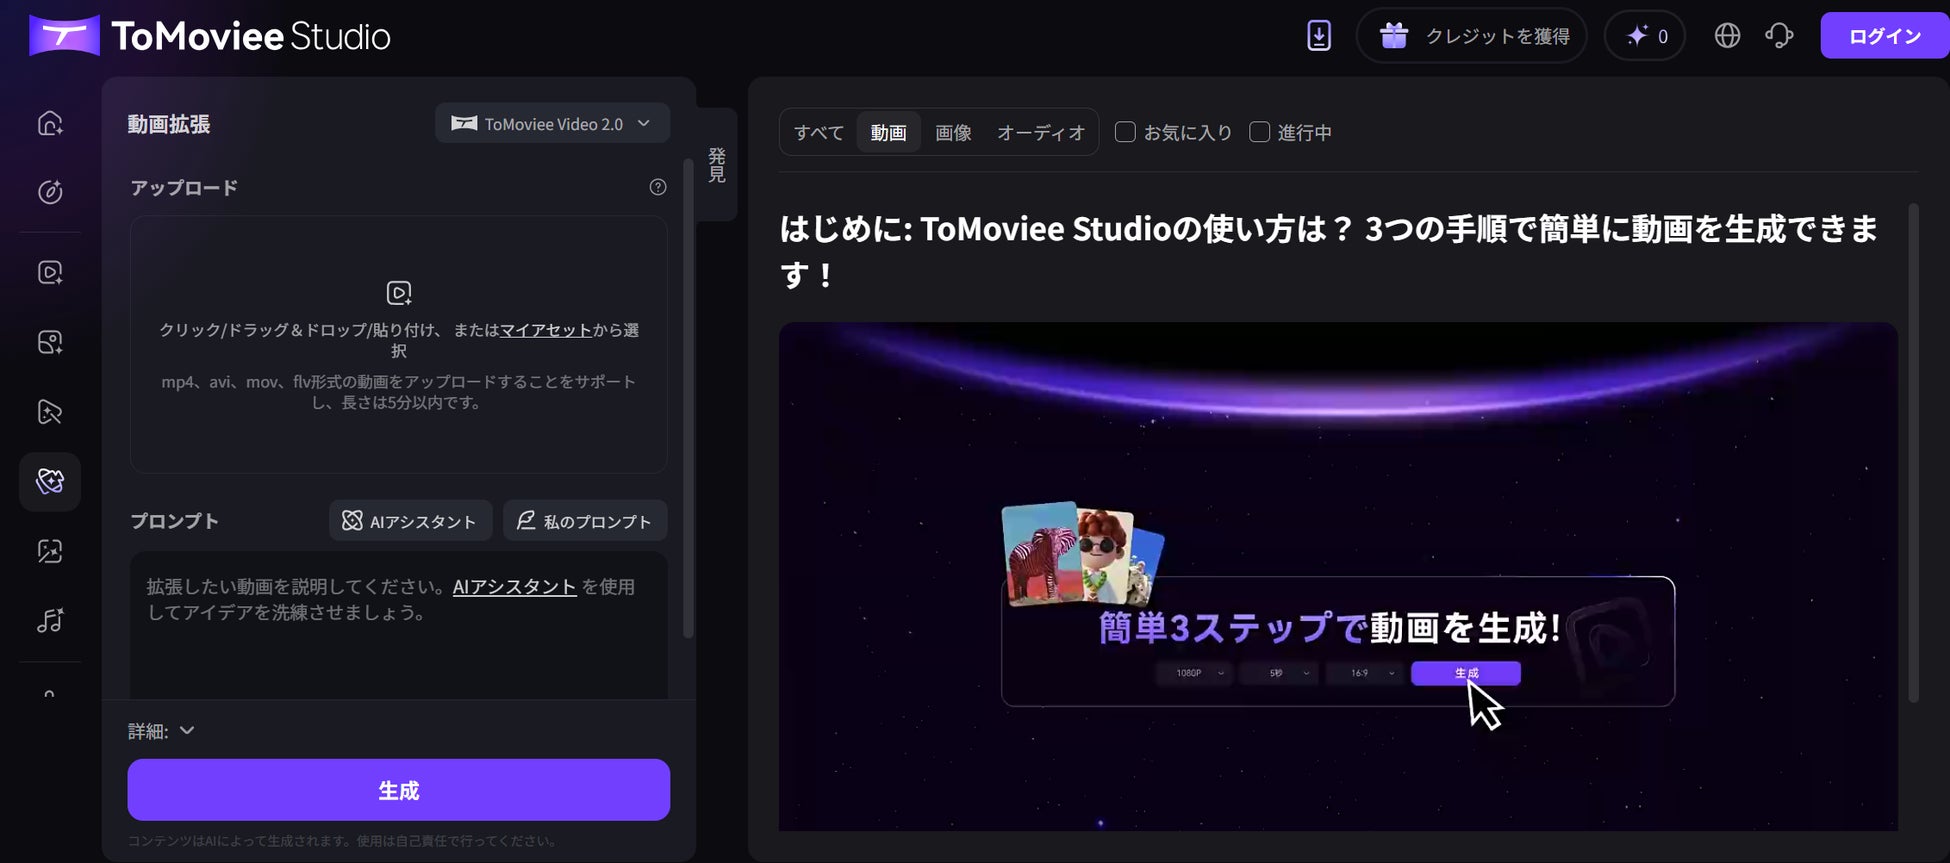The width and height of the screenshot is (1950, 863).
Task: Select the AI image generation sidebar icon
Action: tap(50, 342)
